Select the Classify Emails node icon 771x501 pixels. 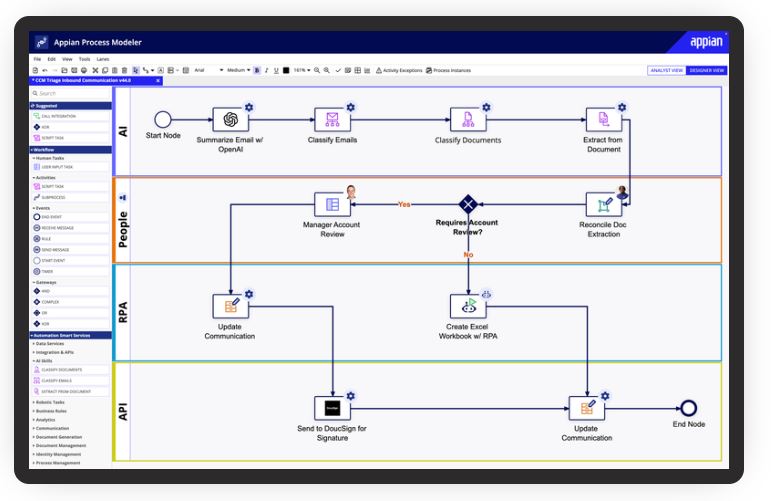[332, 119]
